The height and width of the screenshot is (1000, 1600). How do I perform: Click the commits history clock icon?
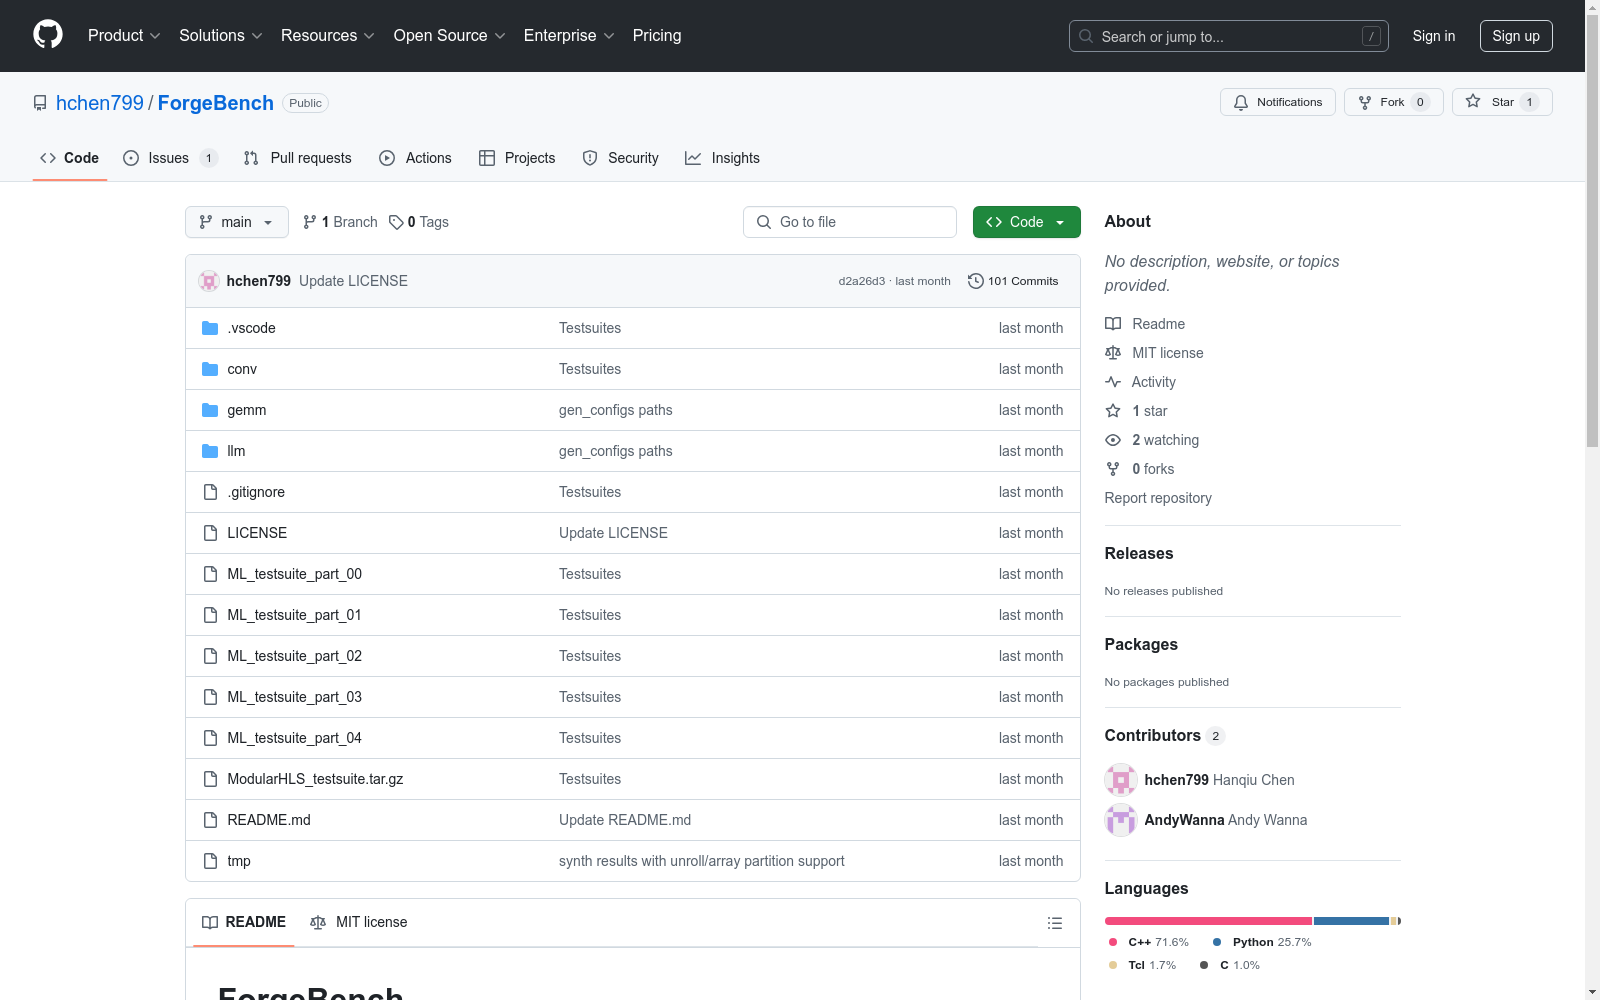pos(976,281)
